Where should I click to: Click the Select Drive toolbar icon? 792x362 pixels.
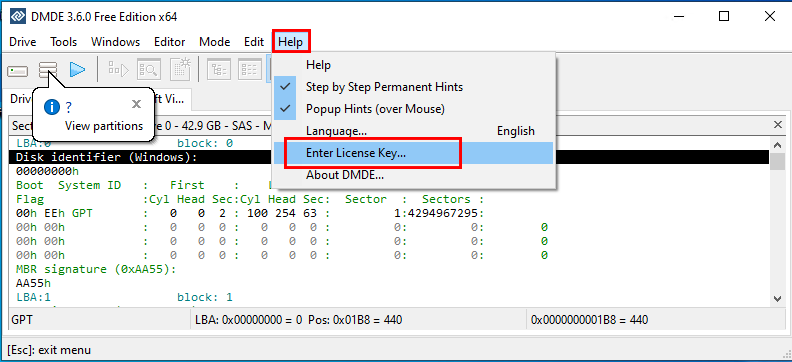coord(17,70)
